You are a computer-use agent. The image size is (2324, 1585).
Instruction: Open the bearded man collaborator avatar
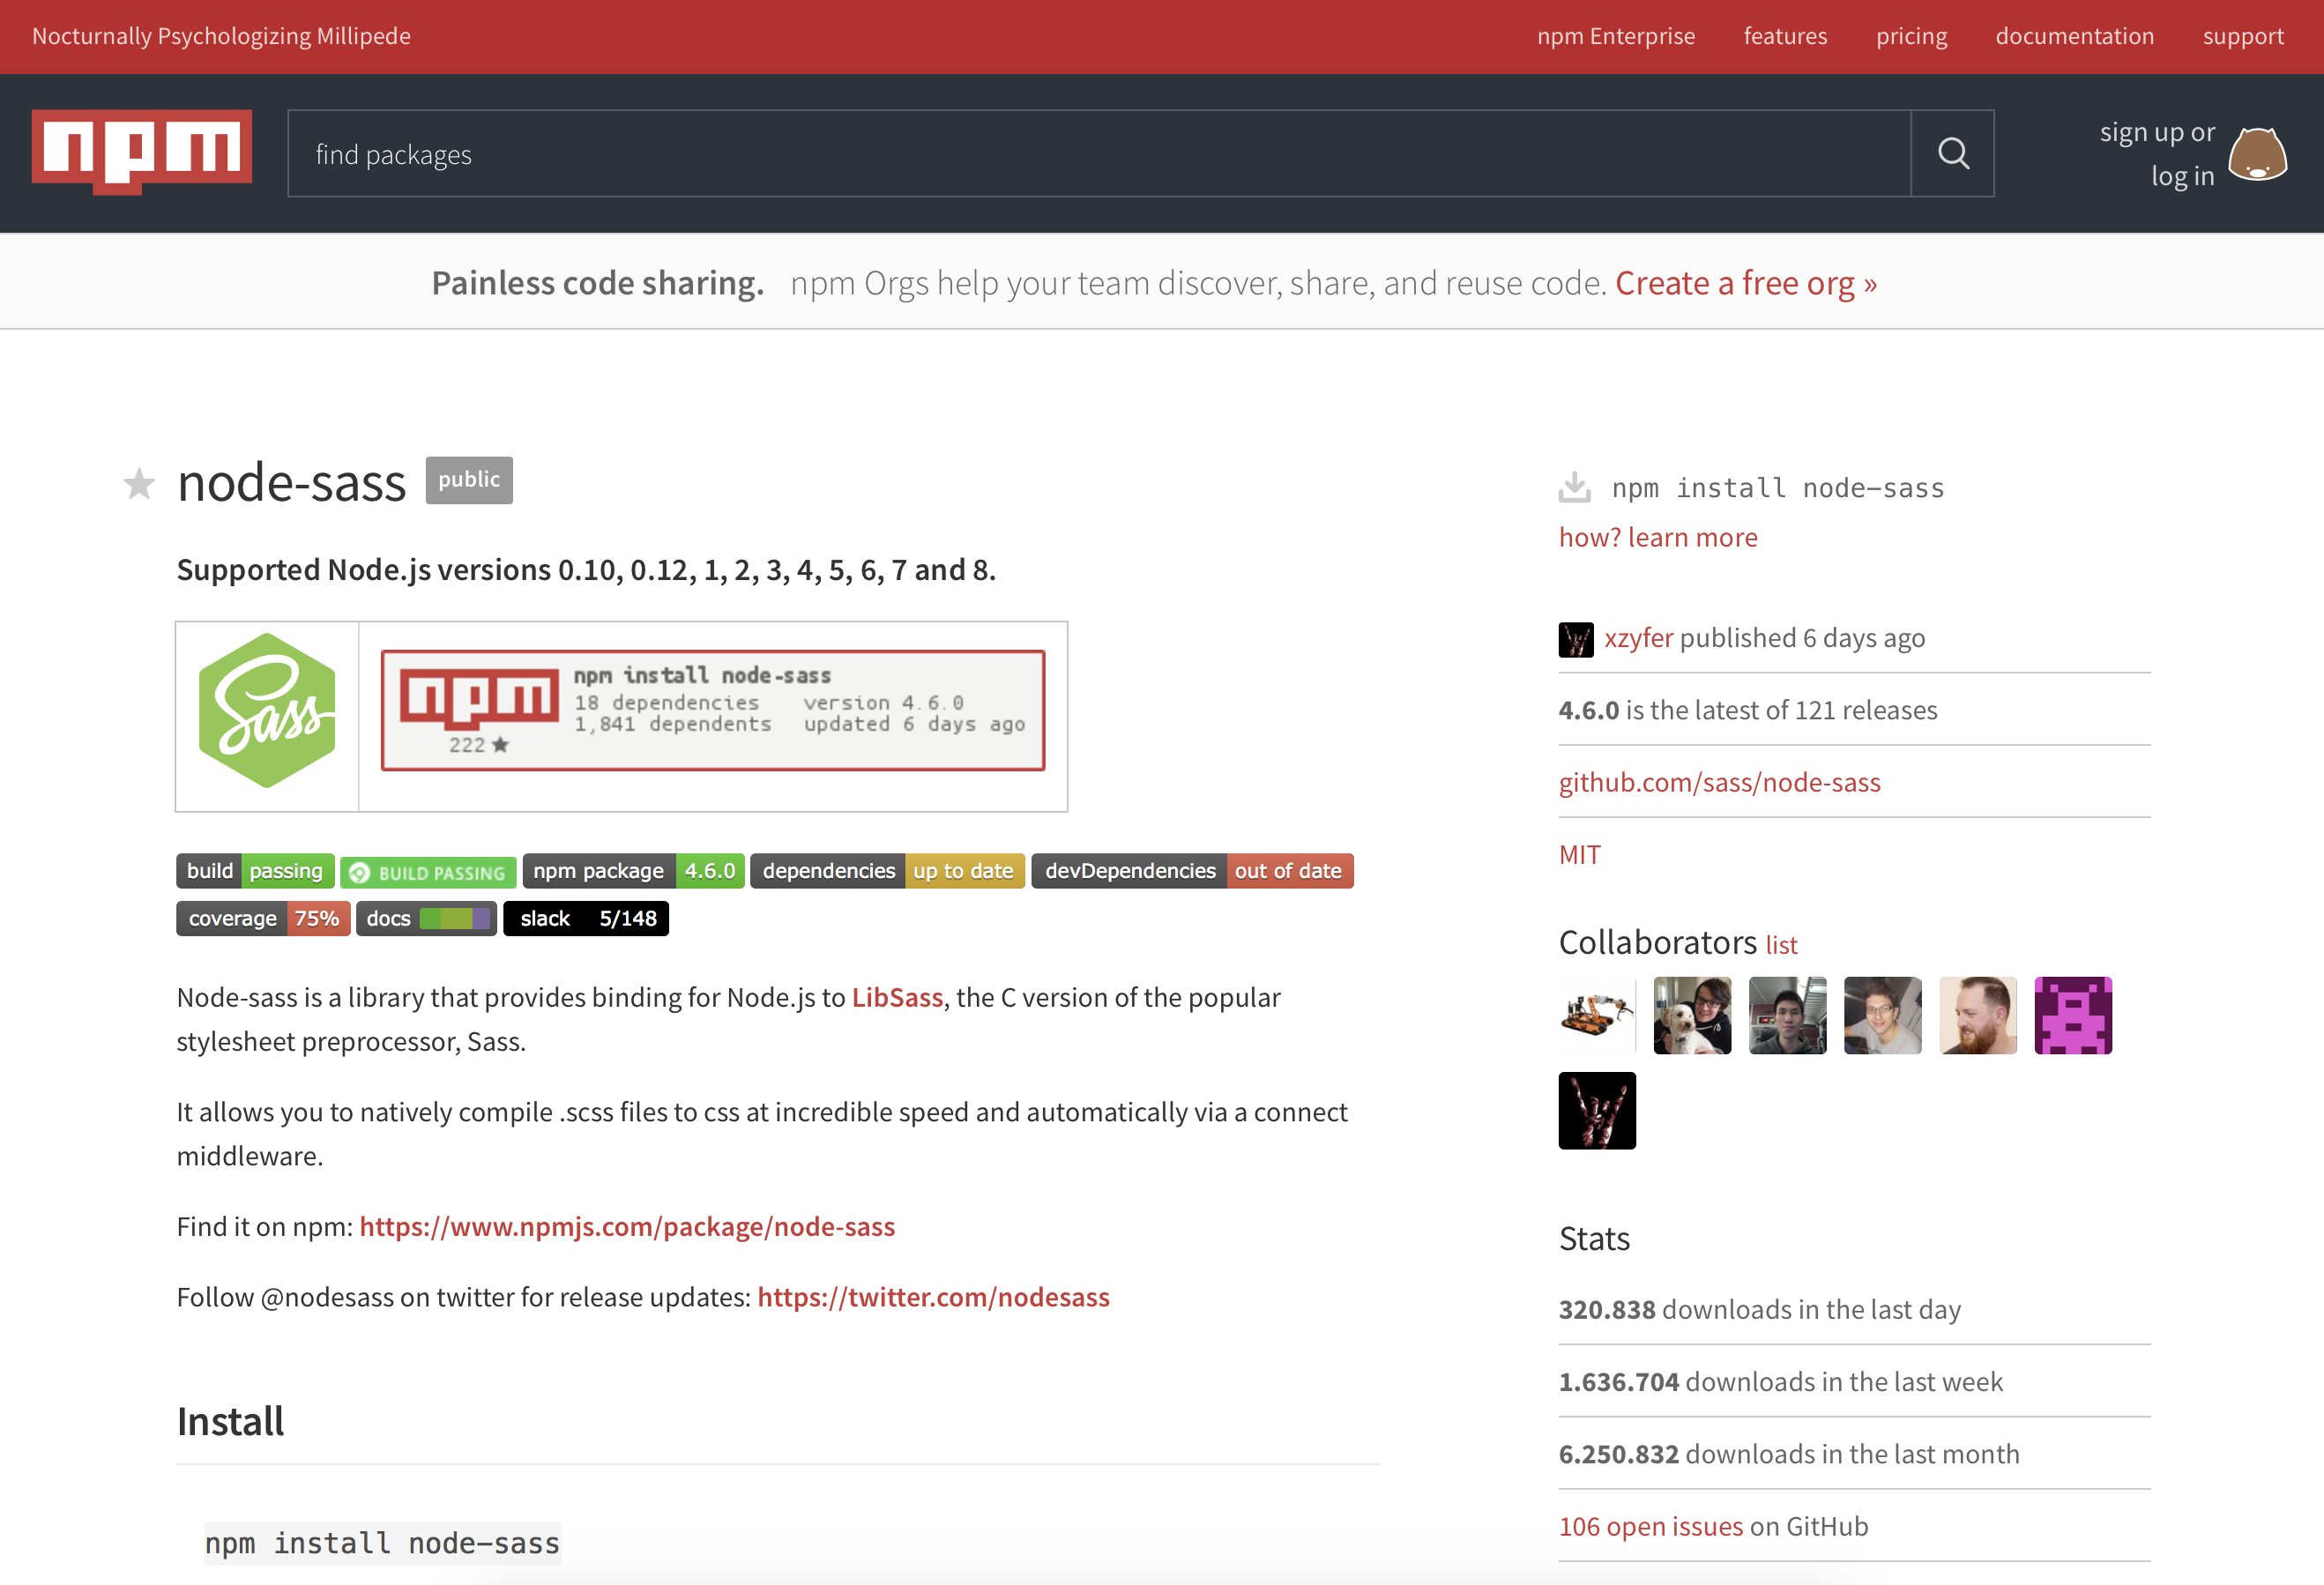click(1977, 1015)
